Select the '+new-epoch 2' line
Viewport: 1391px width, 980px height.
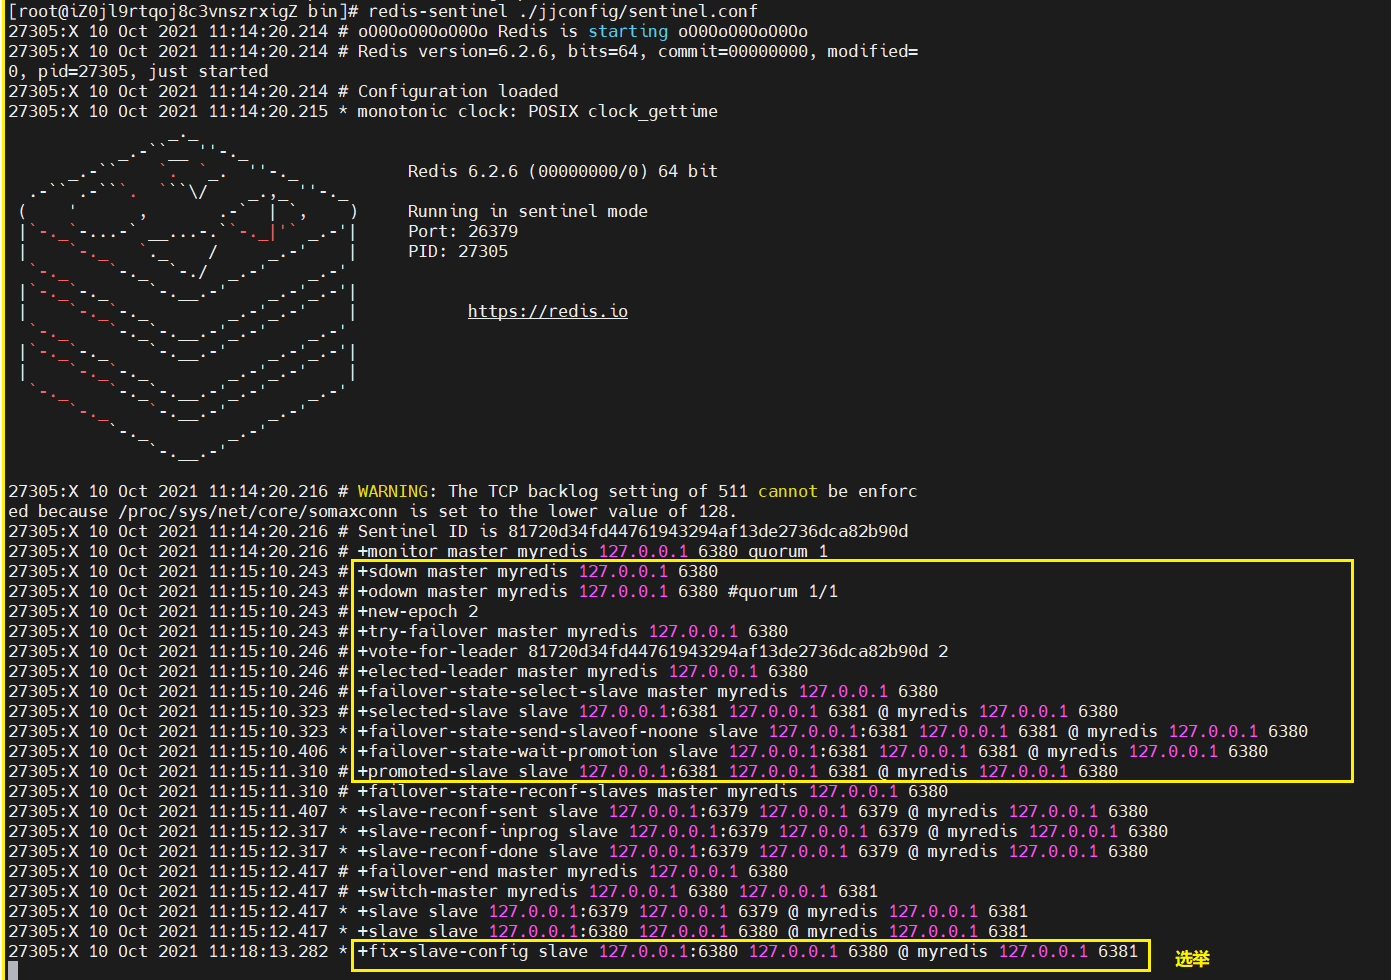coord(418,611)
